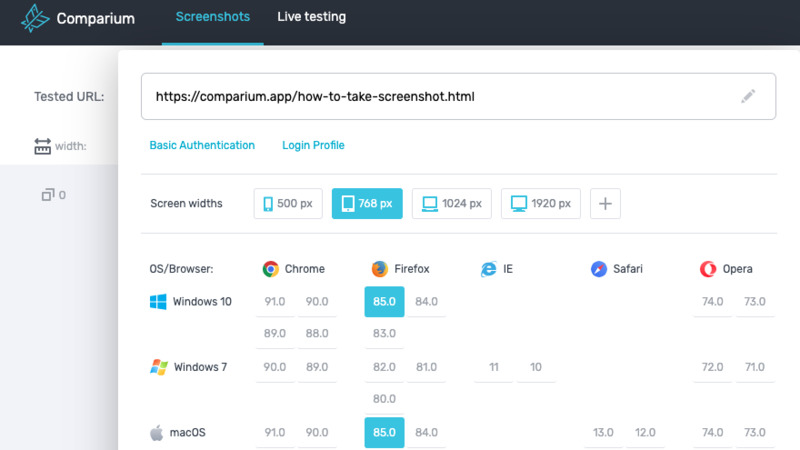
Task: Select Firefox 84.0 on macOS
Action: click(426, 433)
